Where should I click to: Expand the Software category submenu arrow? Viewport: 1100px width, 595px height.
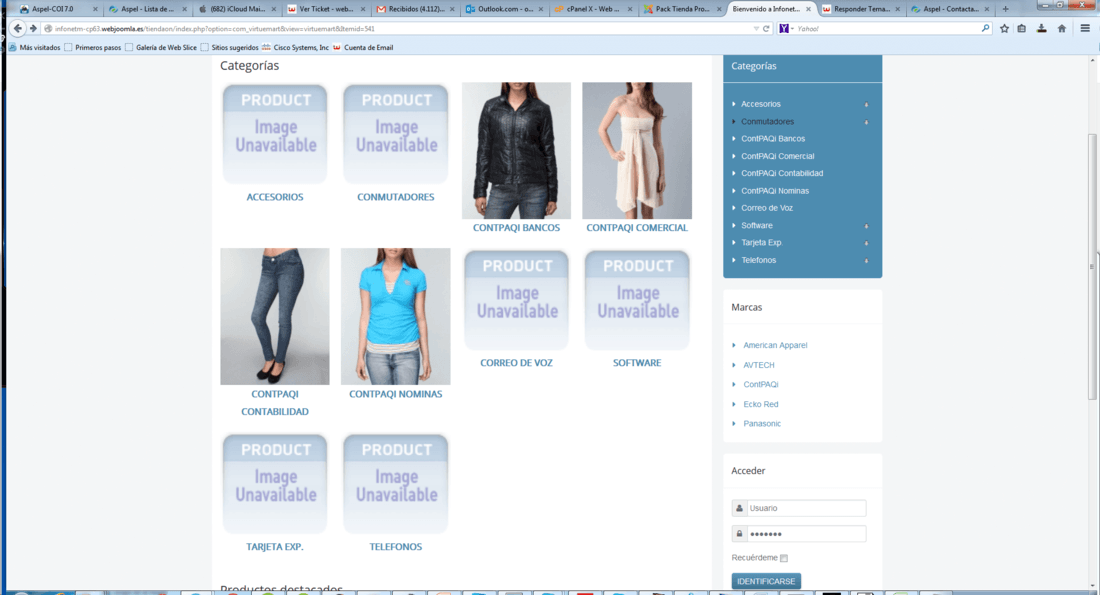pos(866,226)
